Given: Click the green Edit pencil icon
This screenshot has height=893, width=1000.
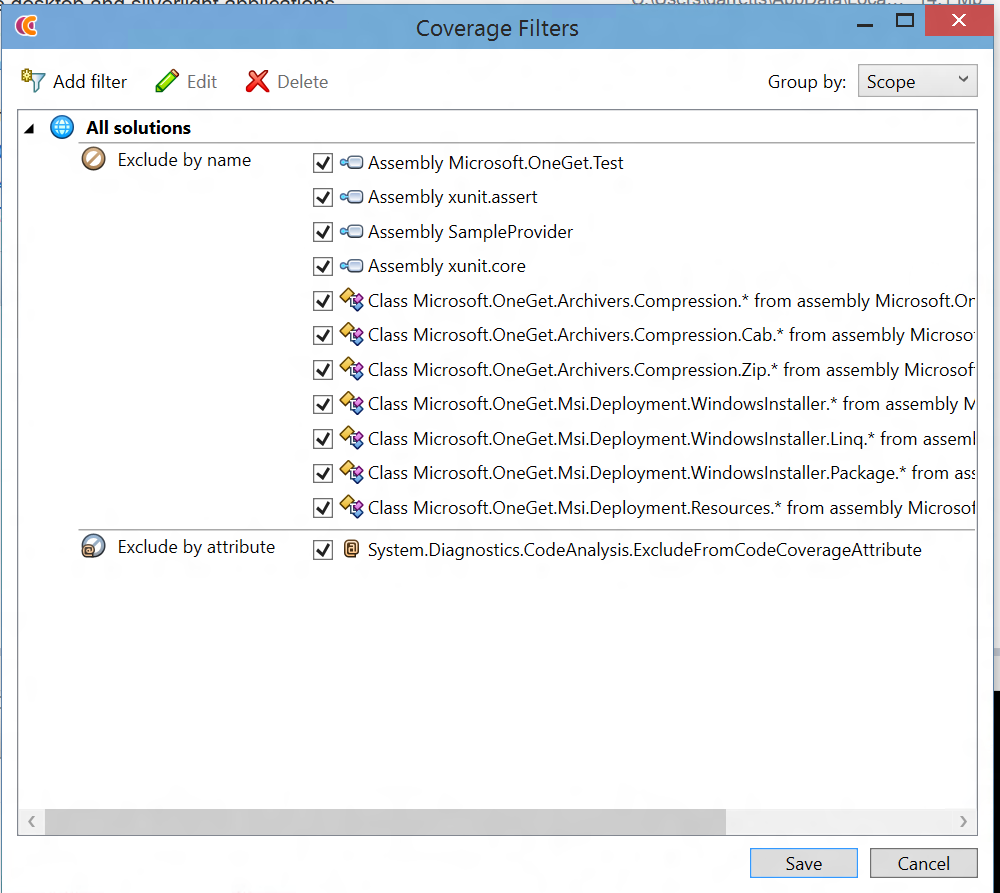Looking at the screenshot, I should pos(167,81).
